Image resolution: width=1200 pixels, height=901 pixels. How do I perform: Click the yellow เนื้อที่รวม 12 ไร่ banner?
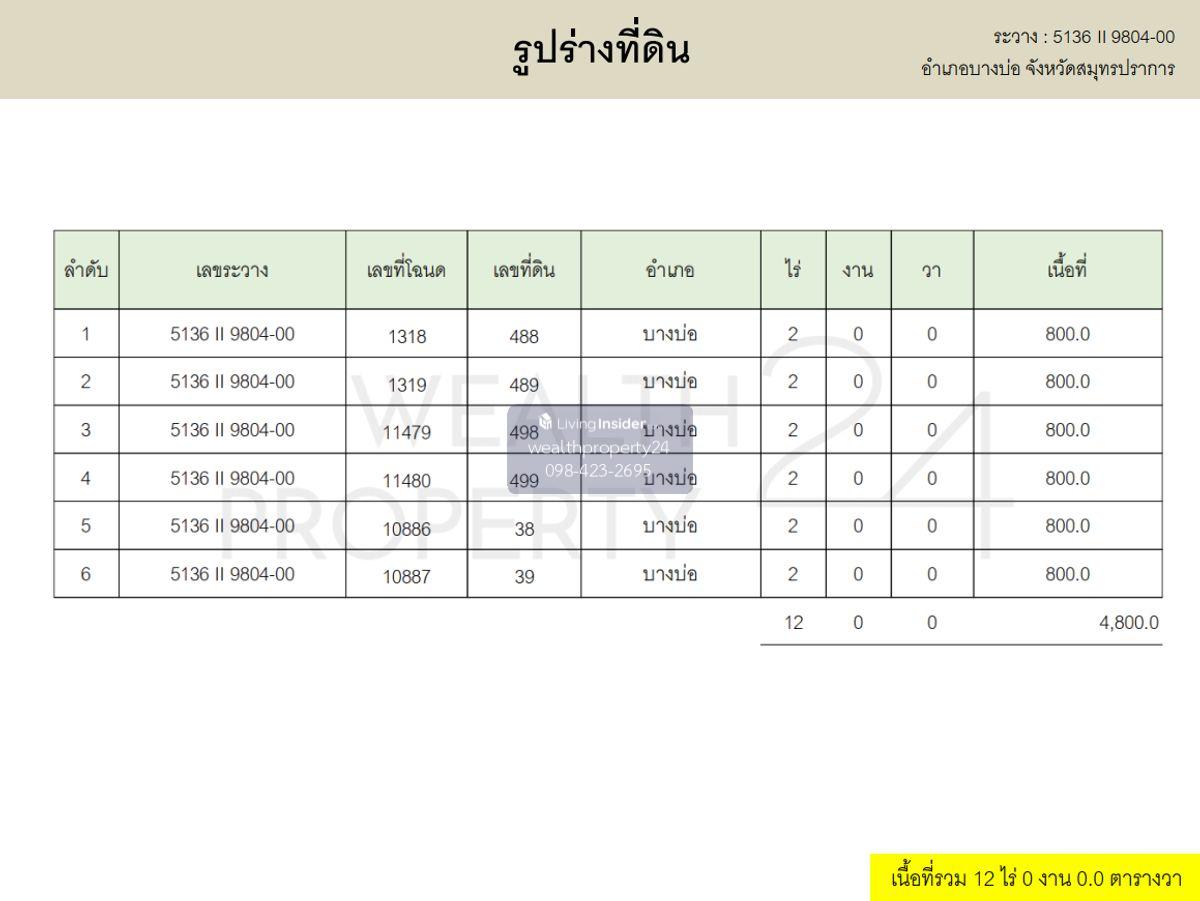pyautogui.click(x=1035, y=879)
